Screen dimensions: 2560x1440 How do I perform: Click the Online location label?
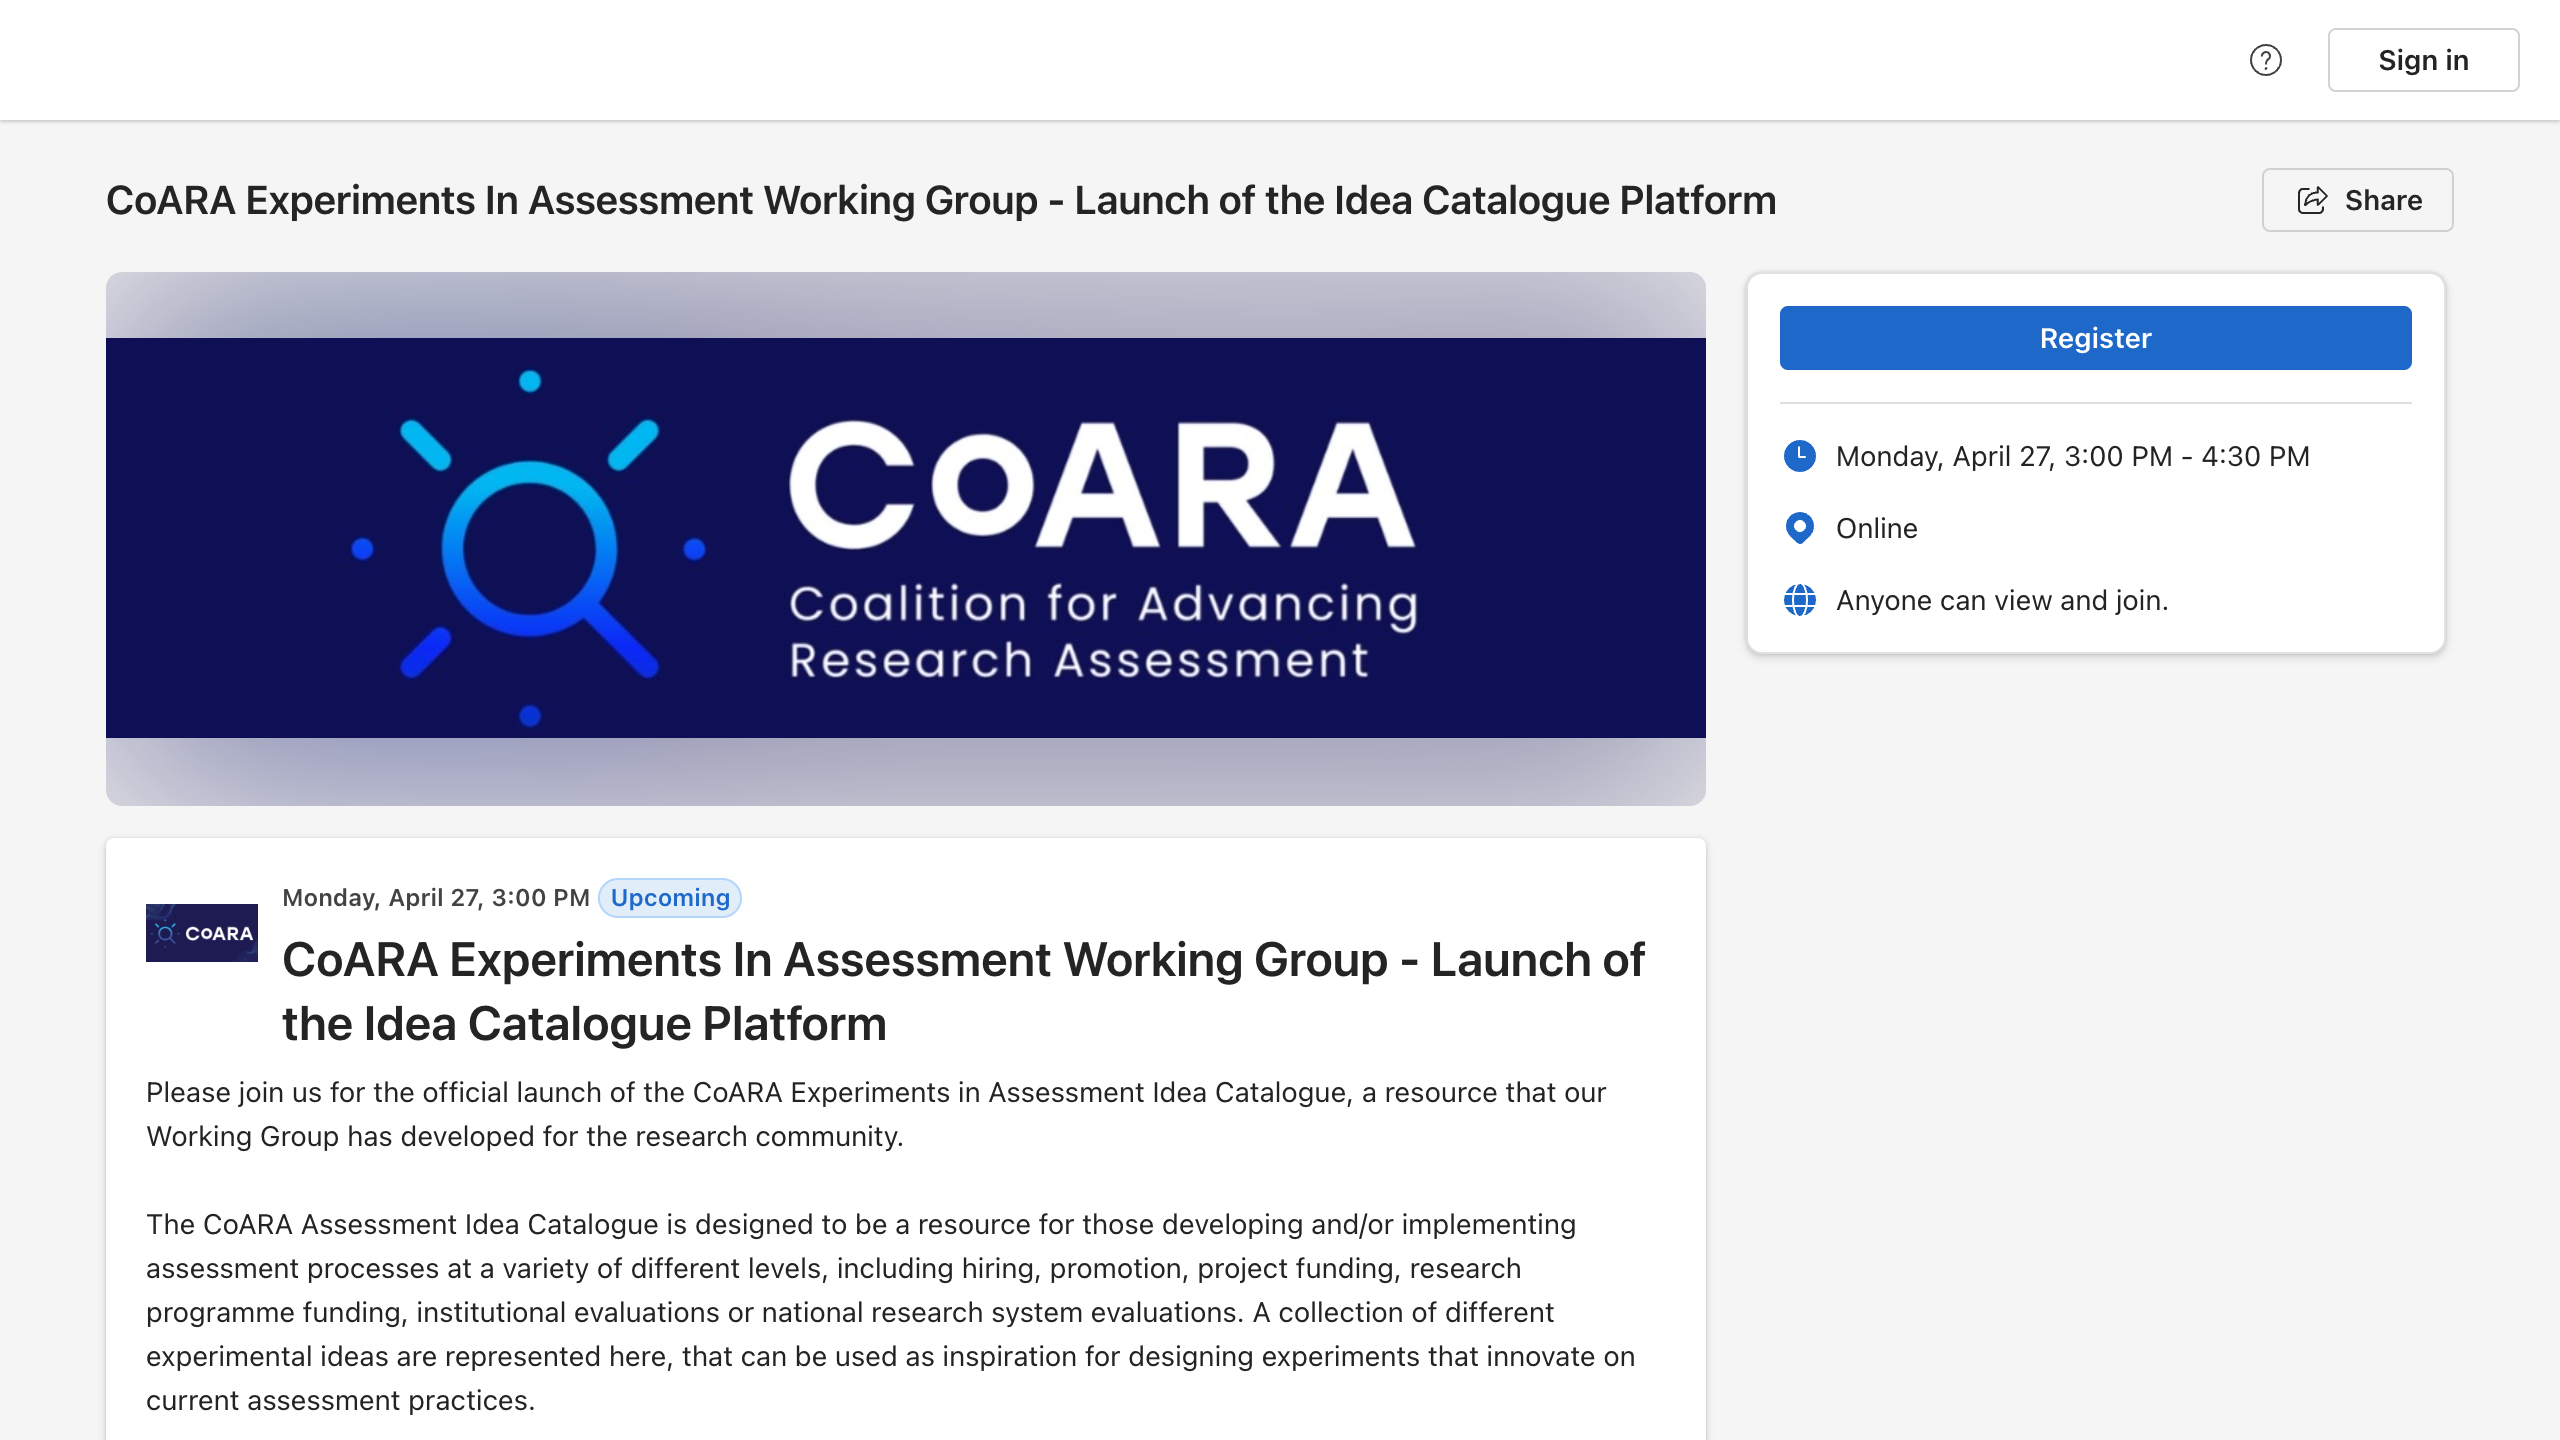[1876, 528]
